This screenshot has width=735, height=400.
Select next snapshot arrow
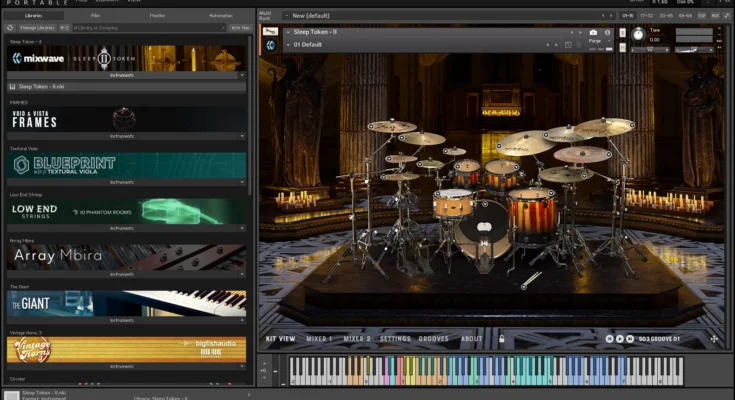click(x=556, y=45)
